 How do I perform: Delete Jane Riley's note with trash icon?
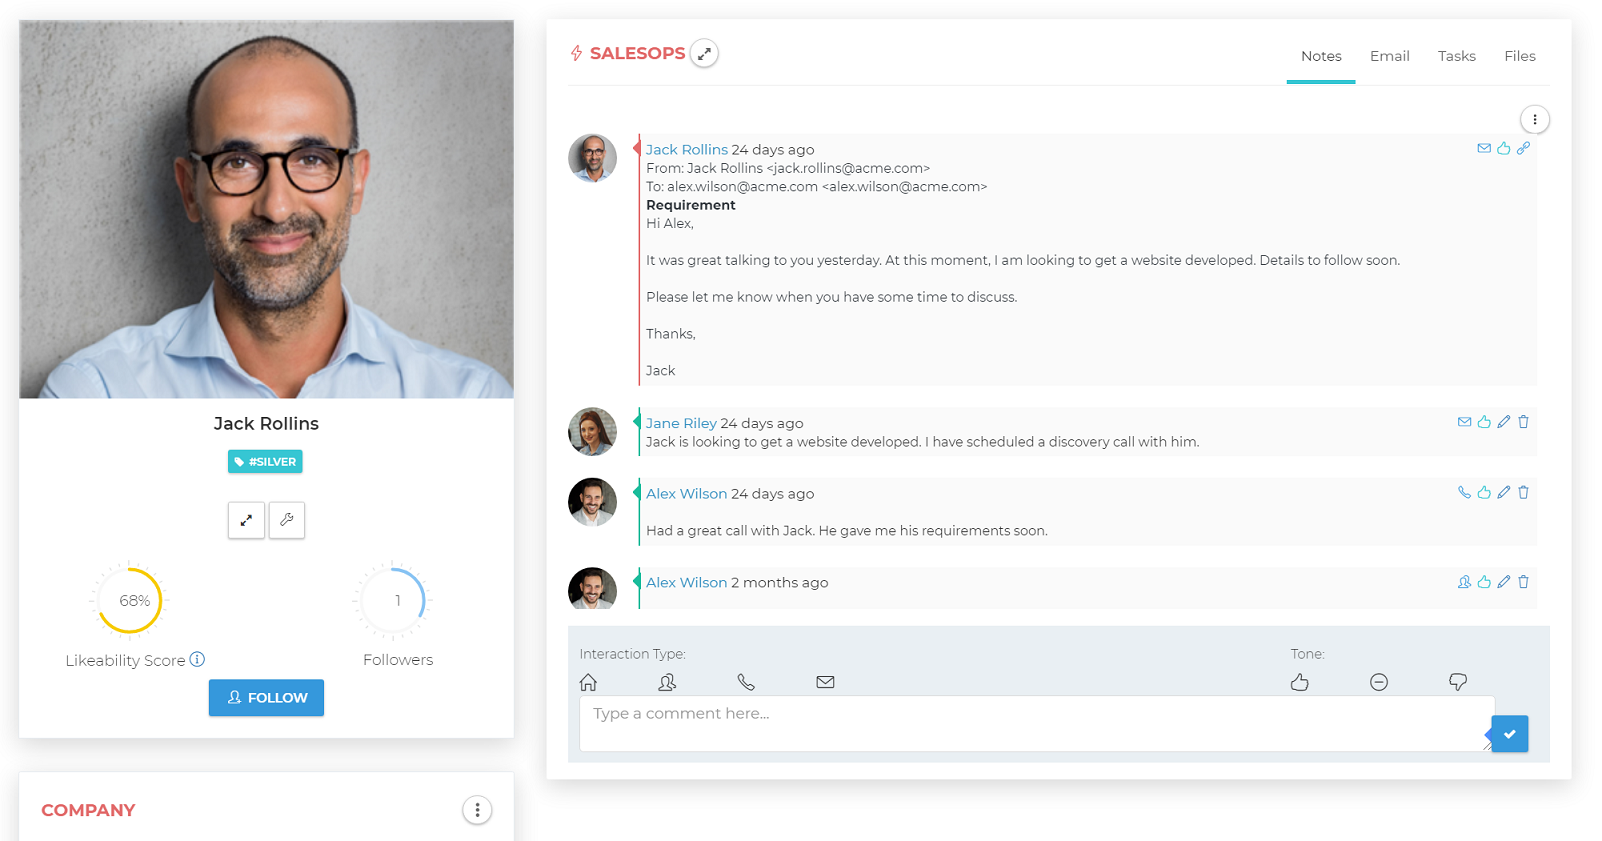click(1523, 422)
